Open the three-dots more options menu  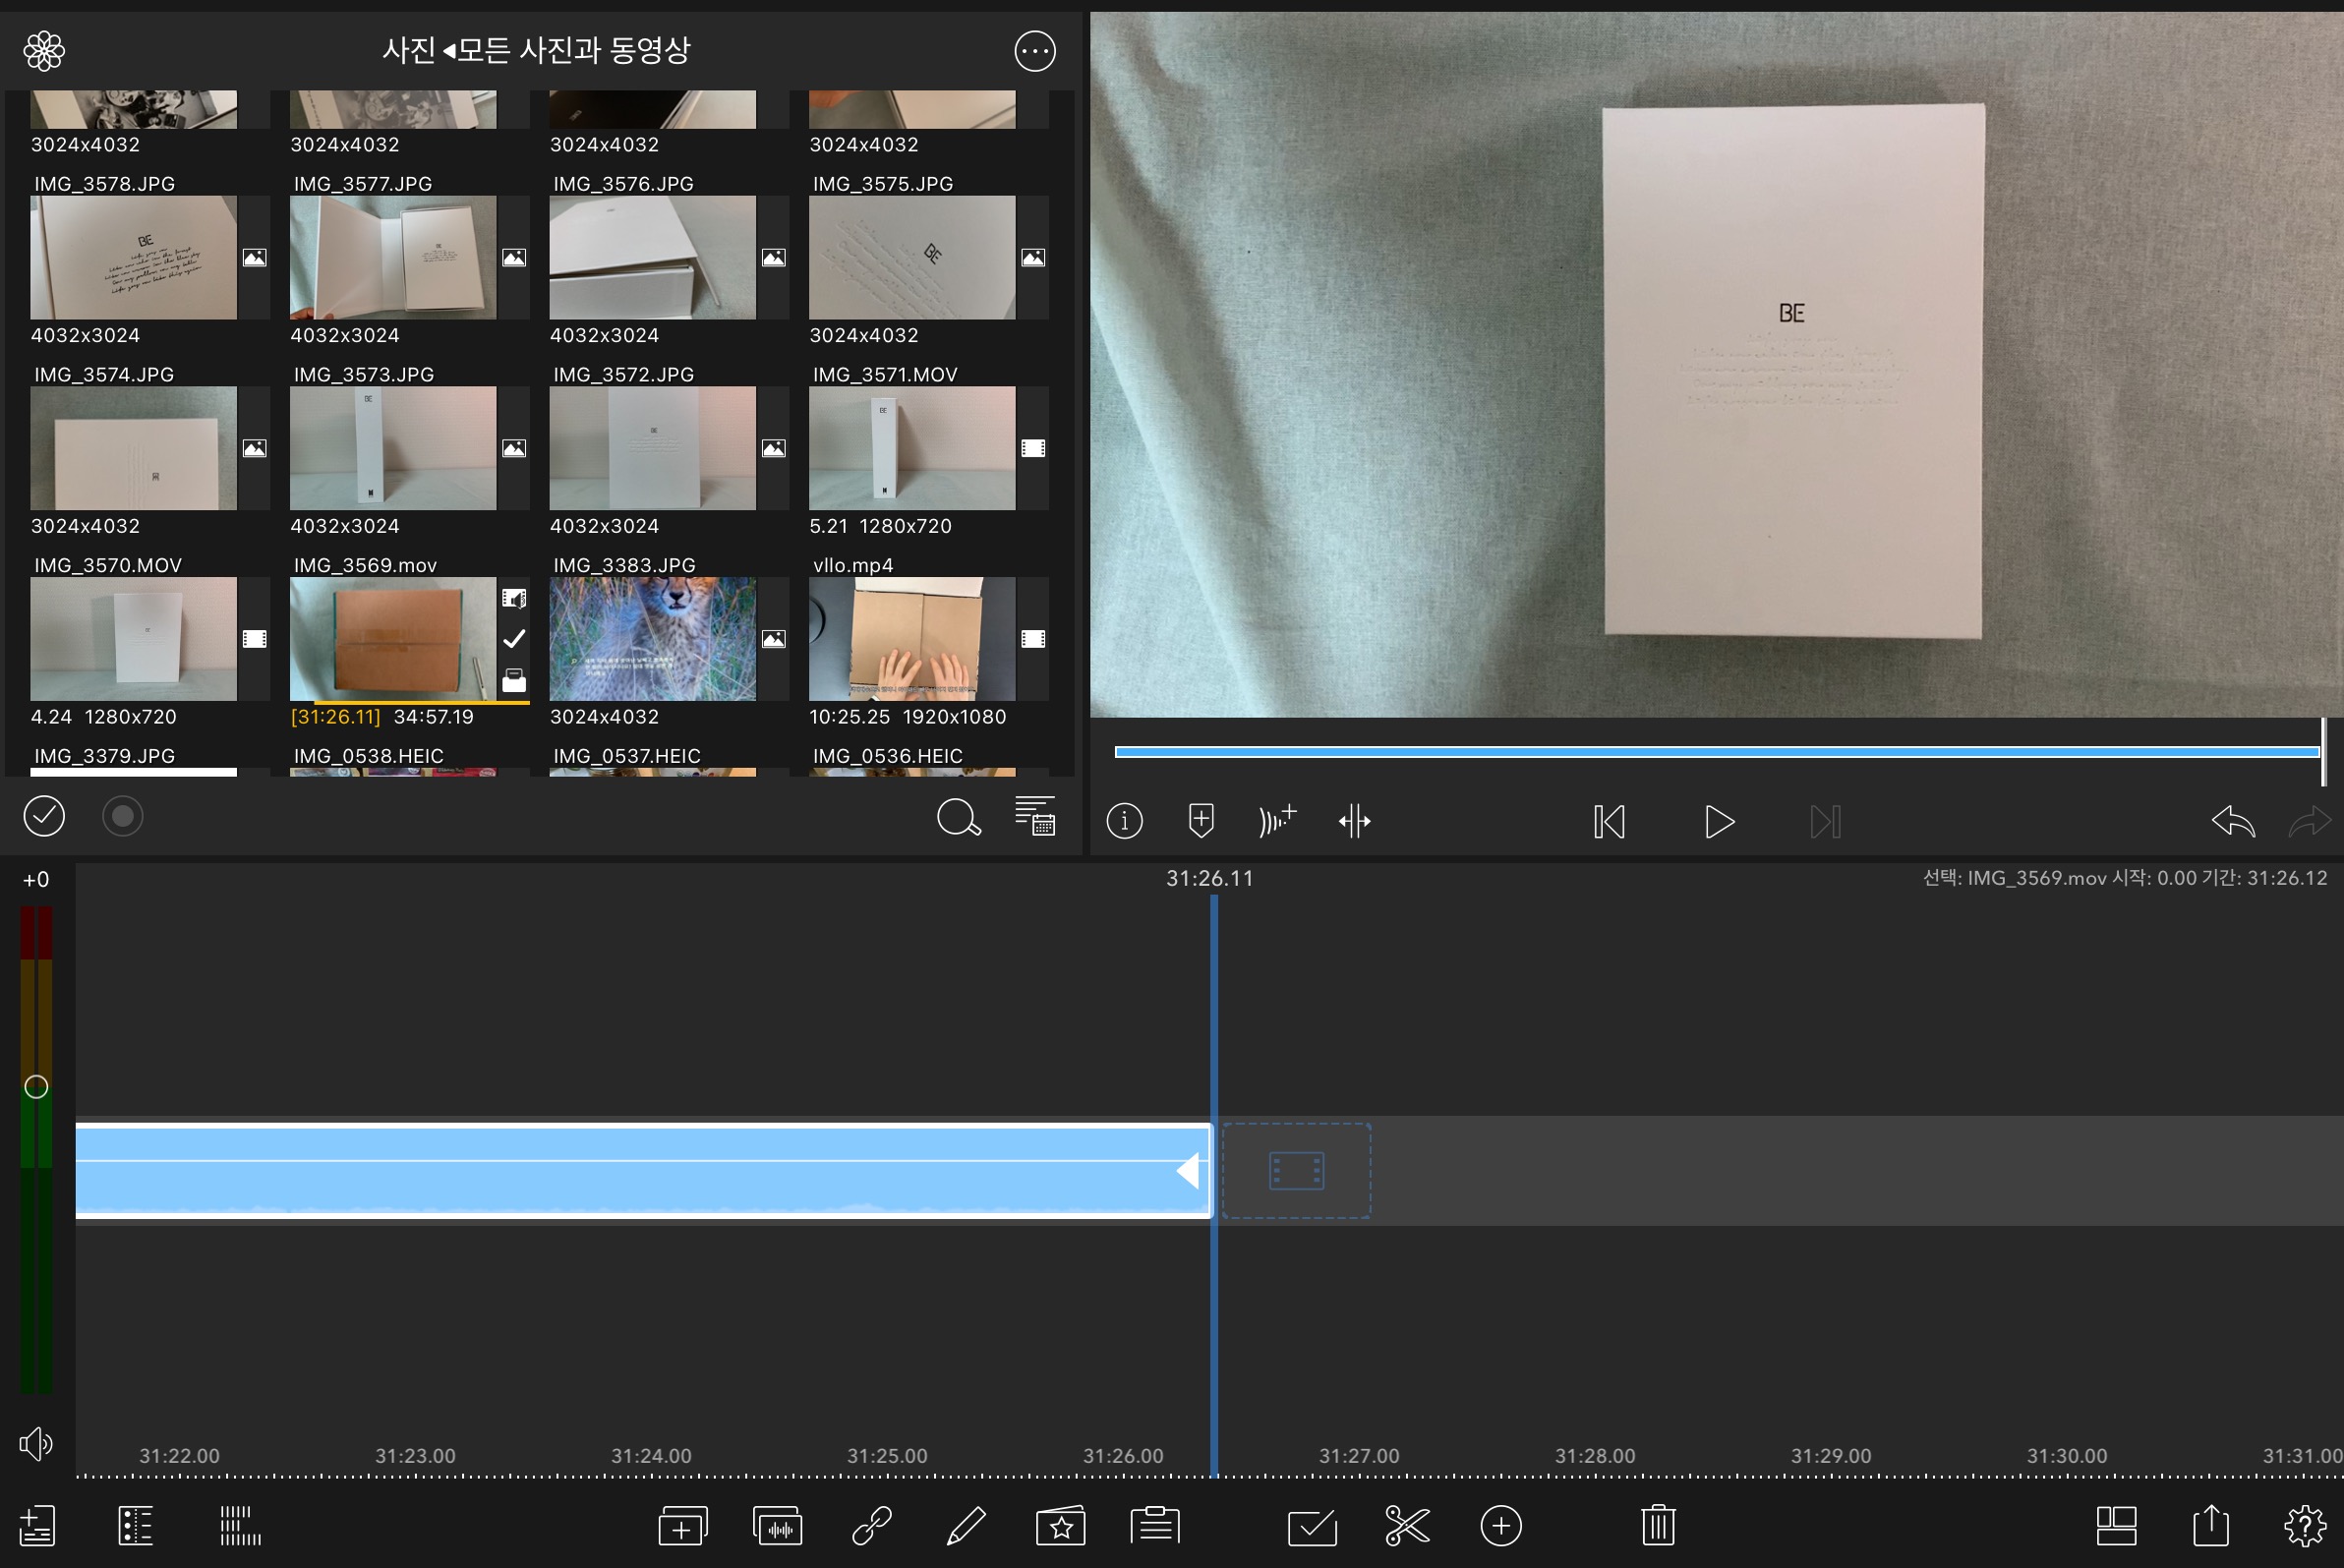[1034, 51]
